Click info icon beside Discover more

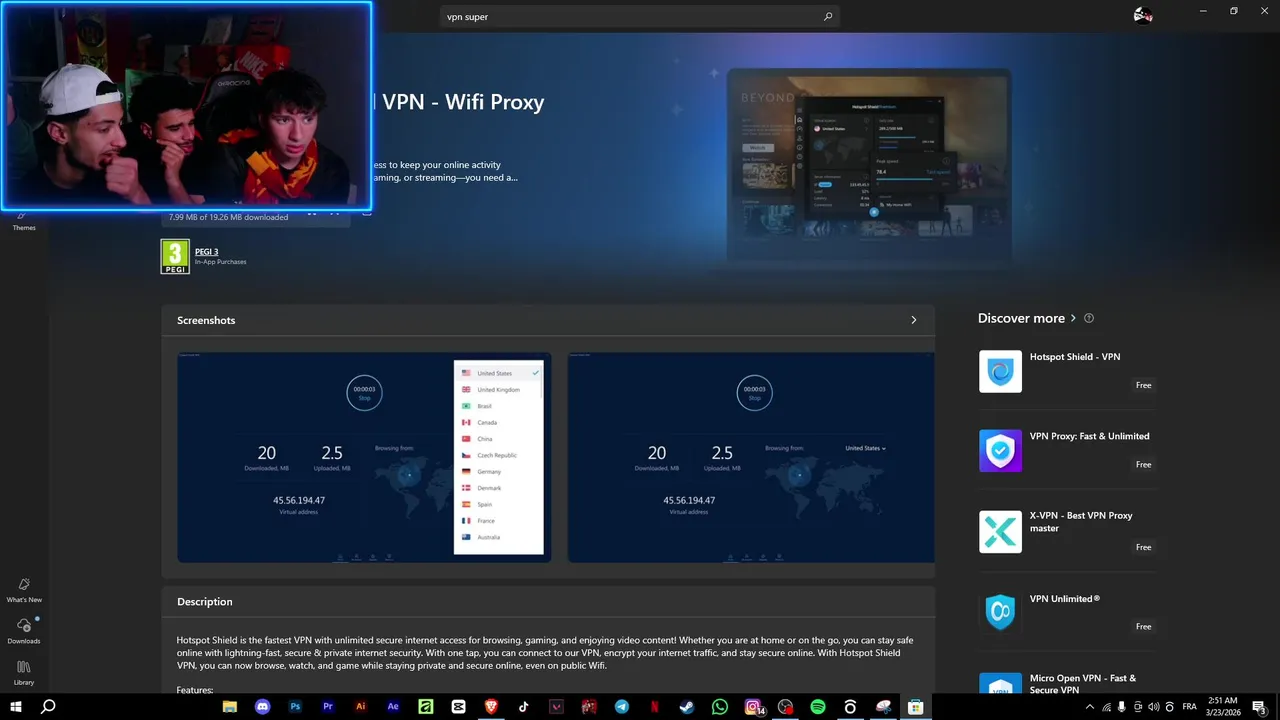pos(1089,318)
